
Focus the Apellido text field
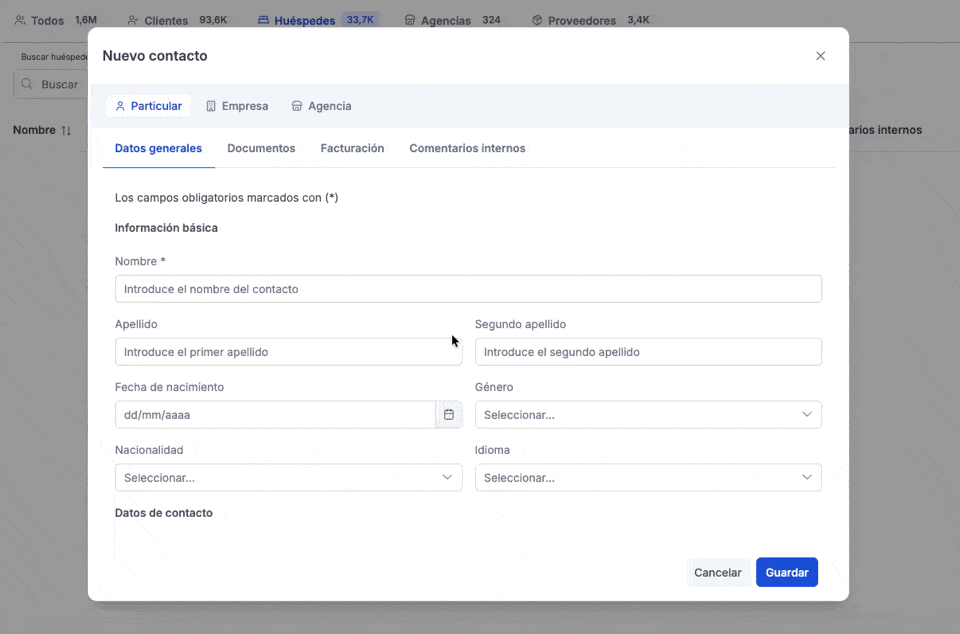(288, 352)
